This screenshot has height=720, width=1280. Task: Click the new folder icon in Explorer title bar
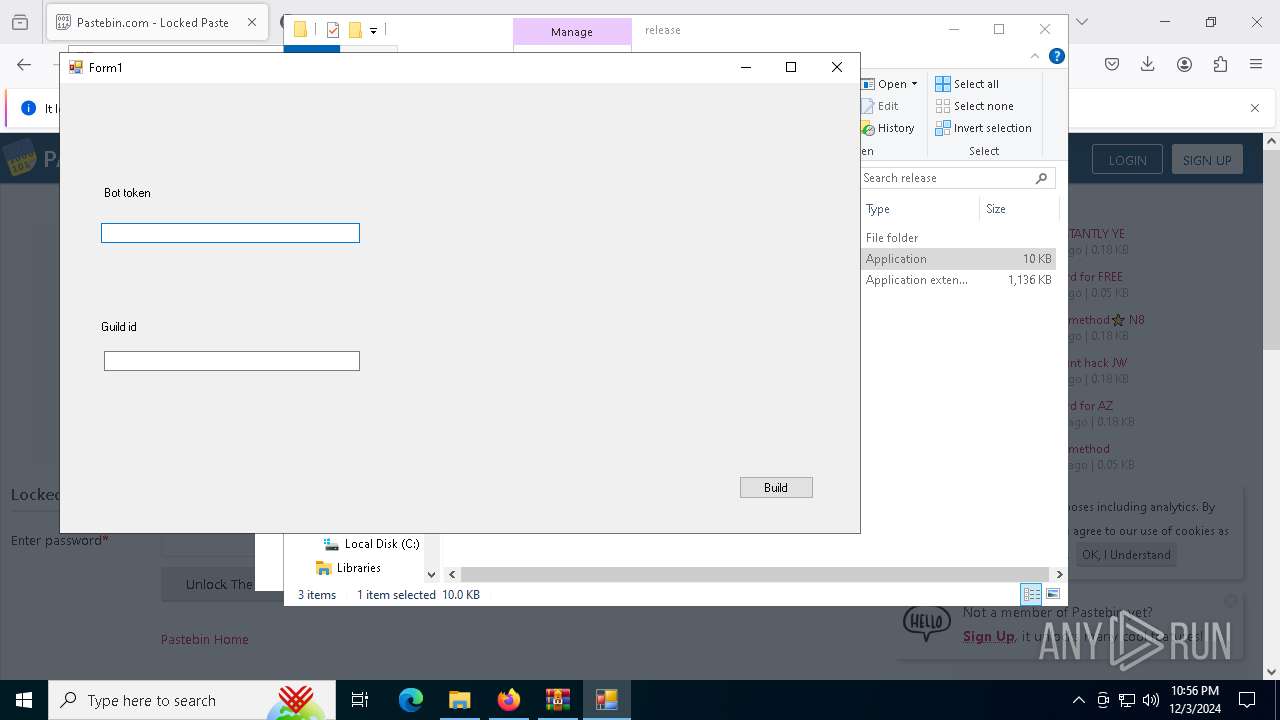pyautogui.click(x=355, y=30)
